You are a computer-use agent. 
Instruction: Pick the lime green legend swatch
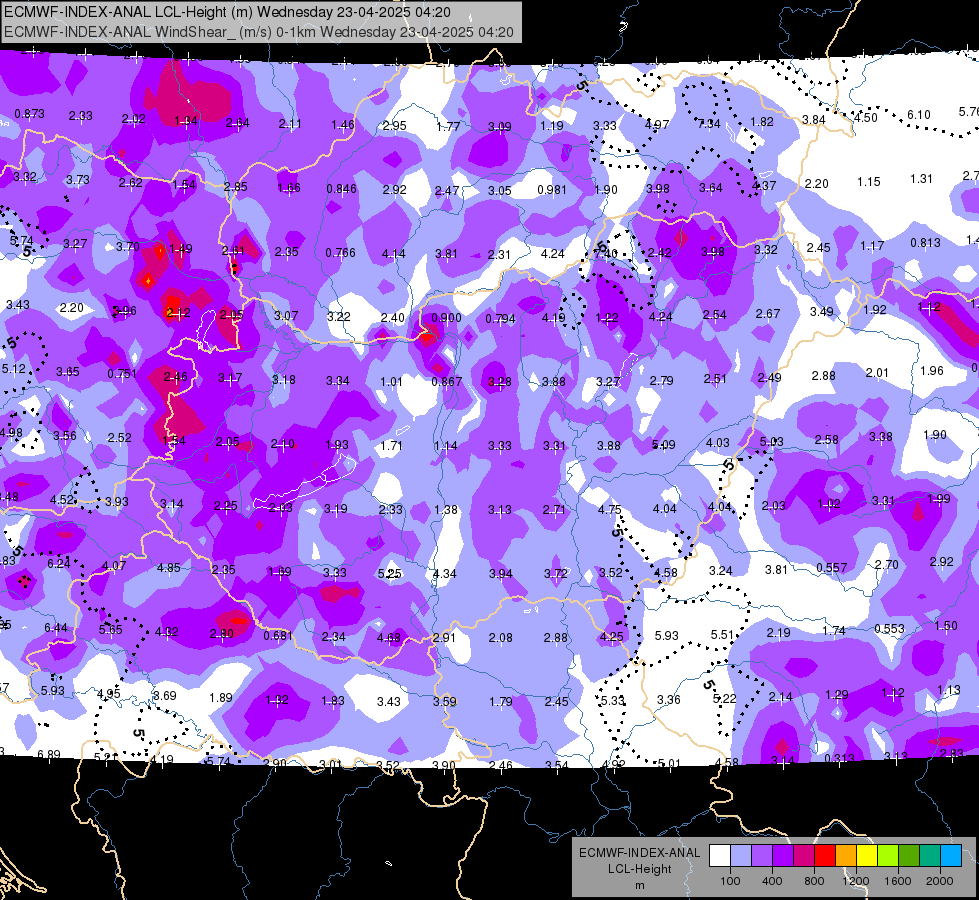[x=888, y=856]
